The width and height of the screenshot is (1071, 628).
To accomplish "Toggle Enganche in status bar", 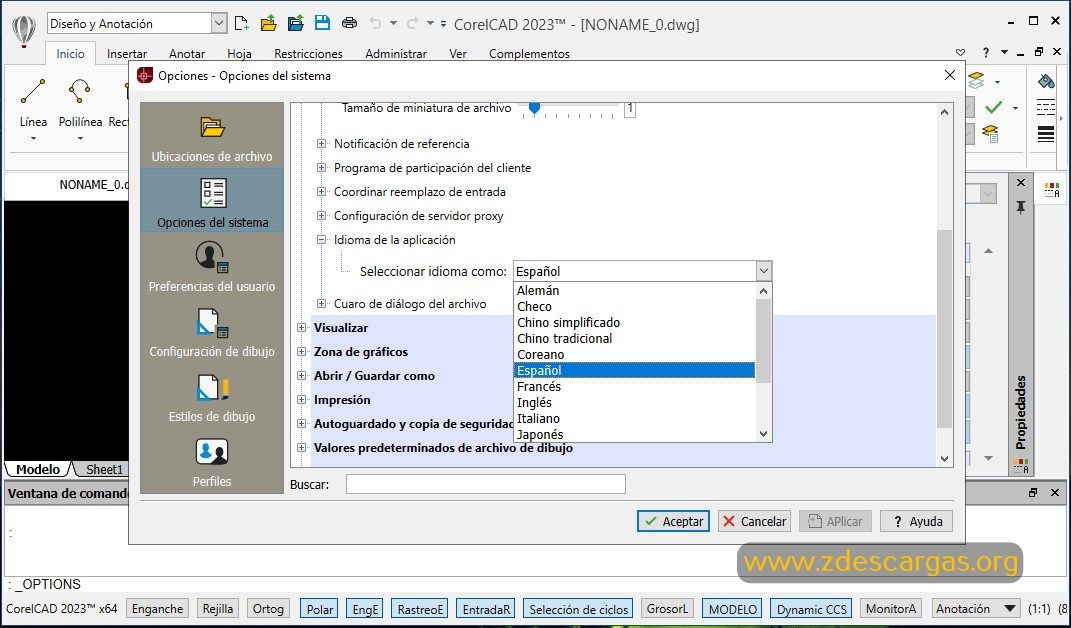I will (157, 609).
